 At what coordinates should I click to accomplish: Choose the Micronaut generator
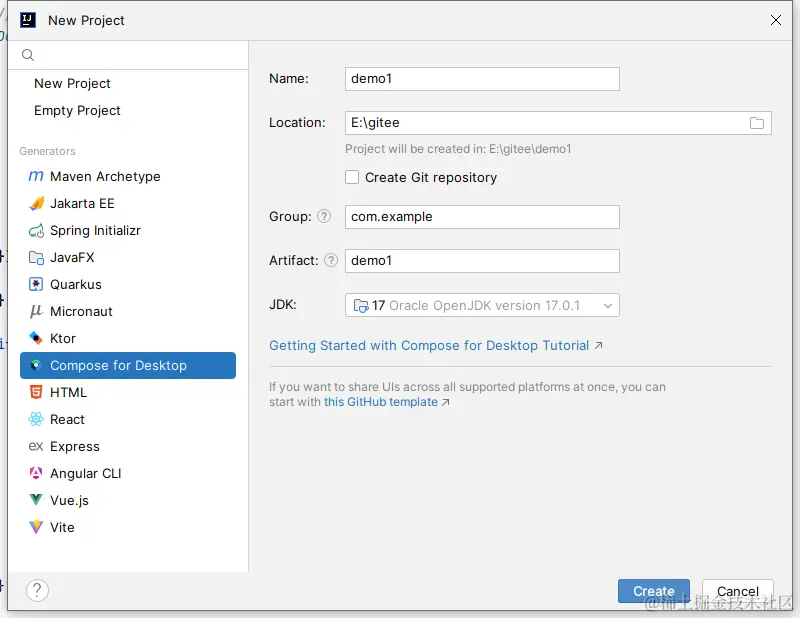pyautogui.click(x=128, y=311)
